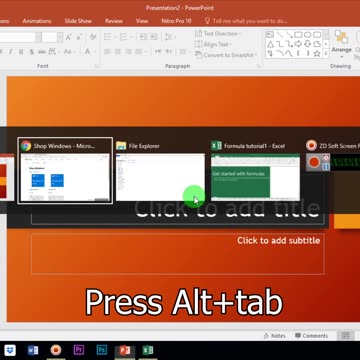Image resolution: width=360 pixels, height=360 pixels.
Task: Open Dropbox from the taskbar
Action: click(10, 350)
